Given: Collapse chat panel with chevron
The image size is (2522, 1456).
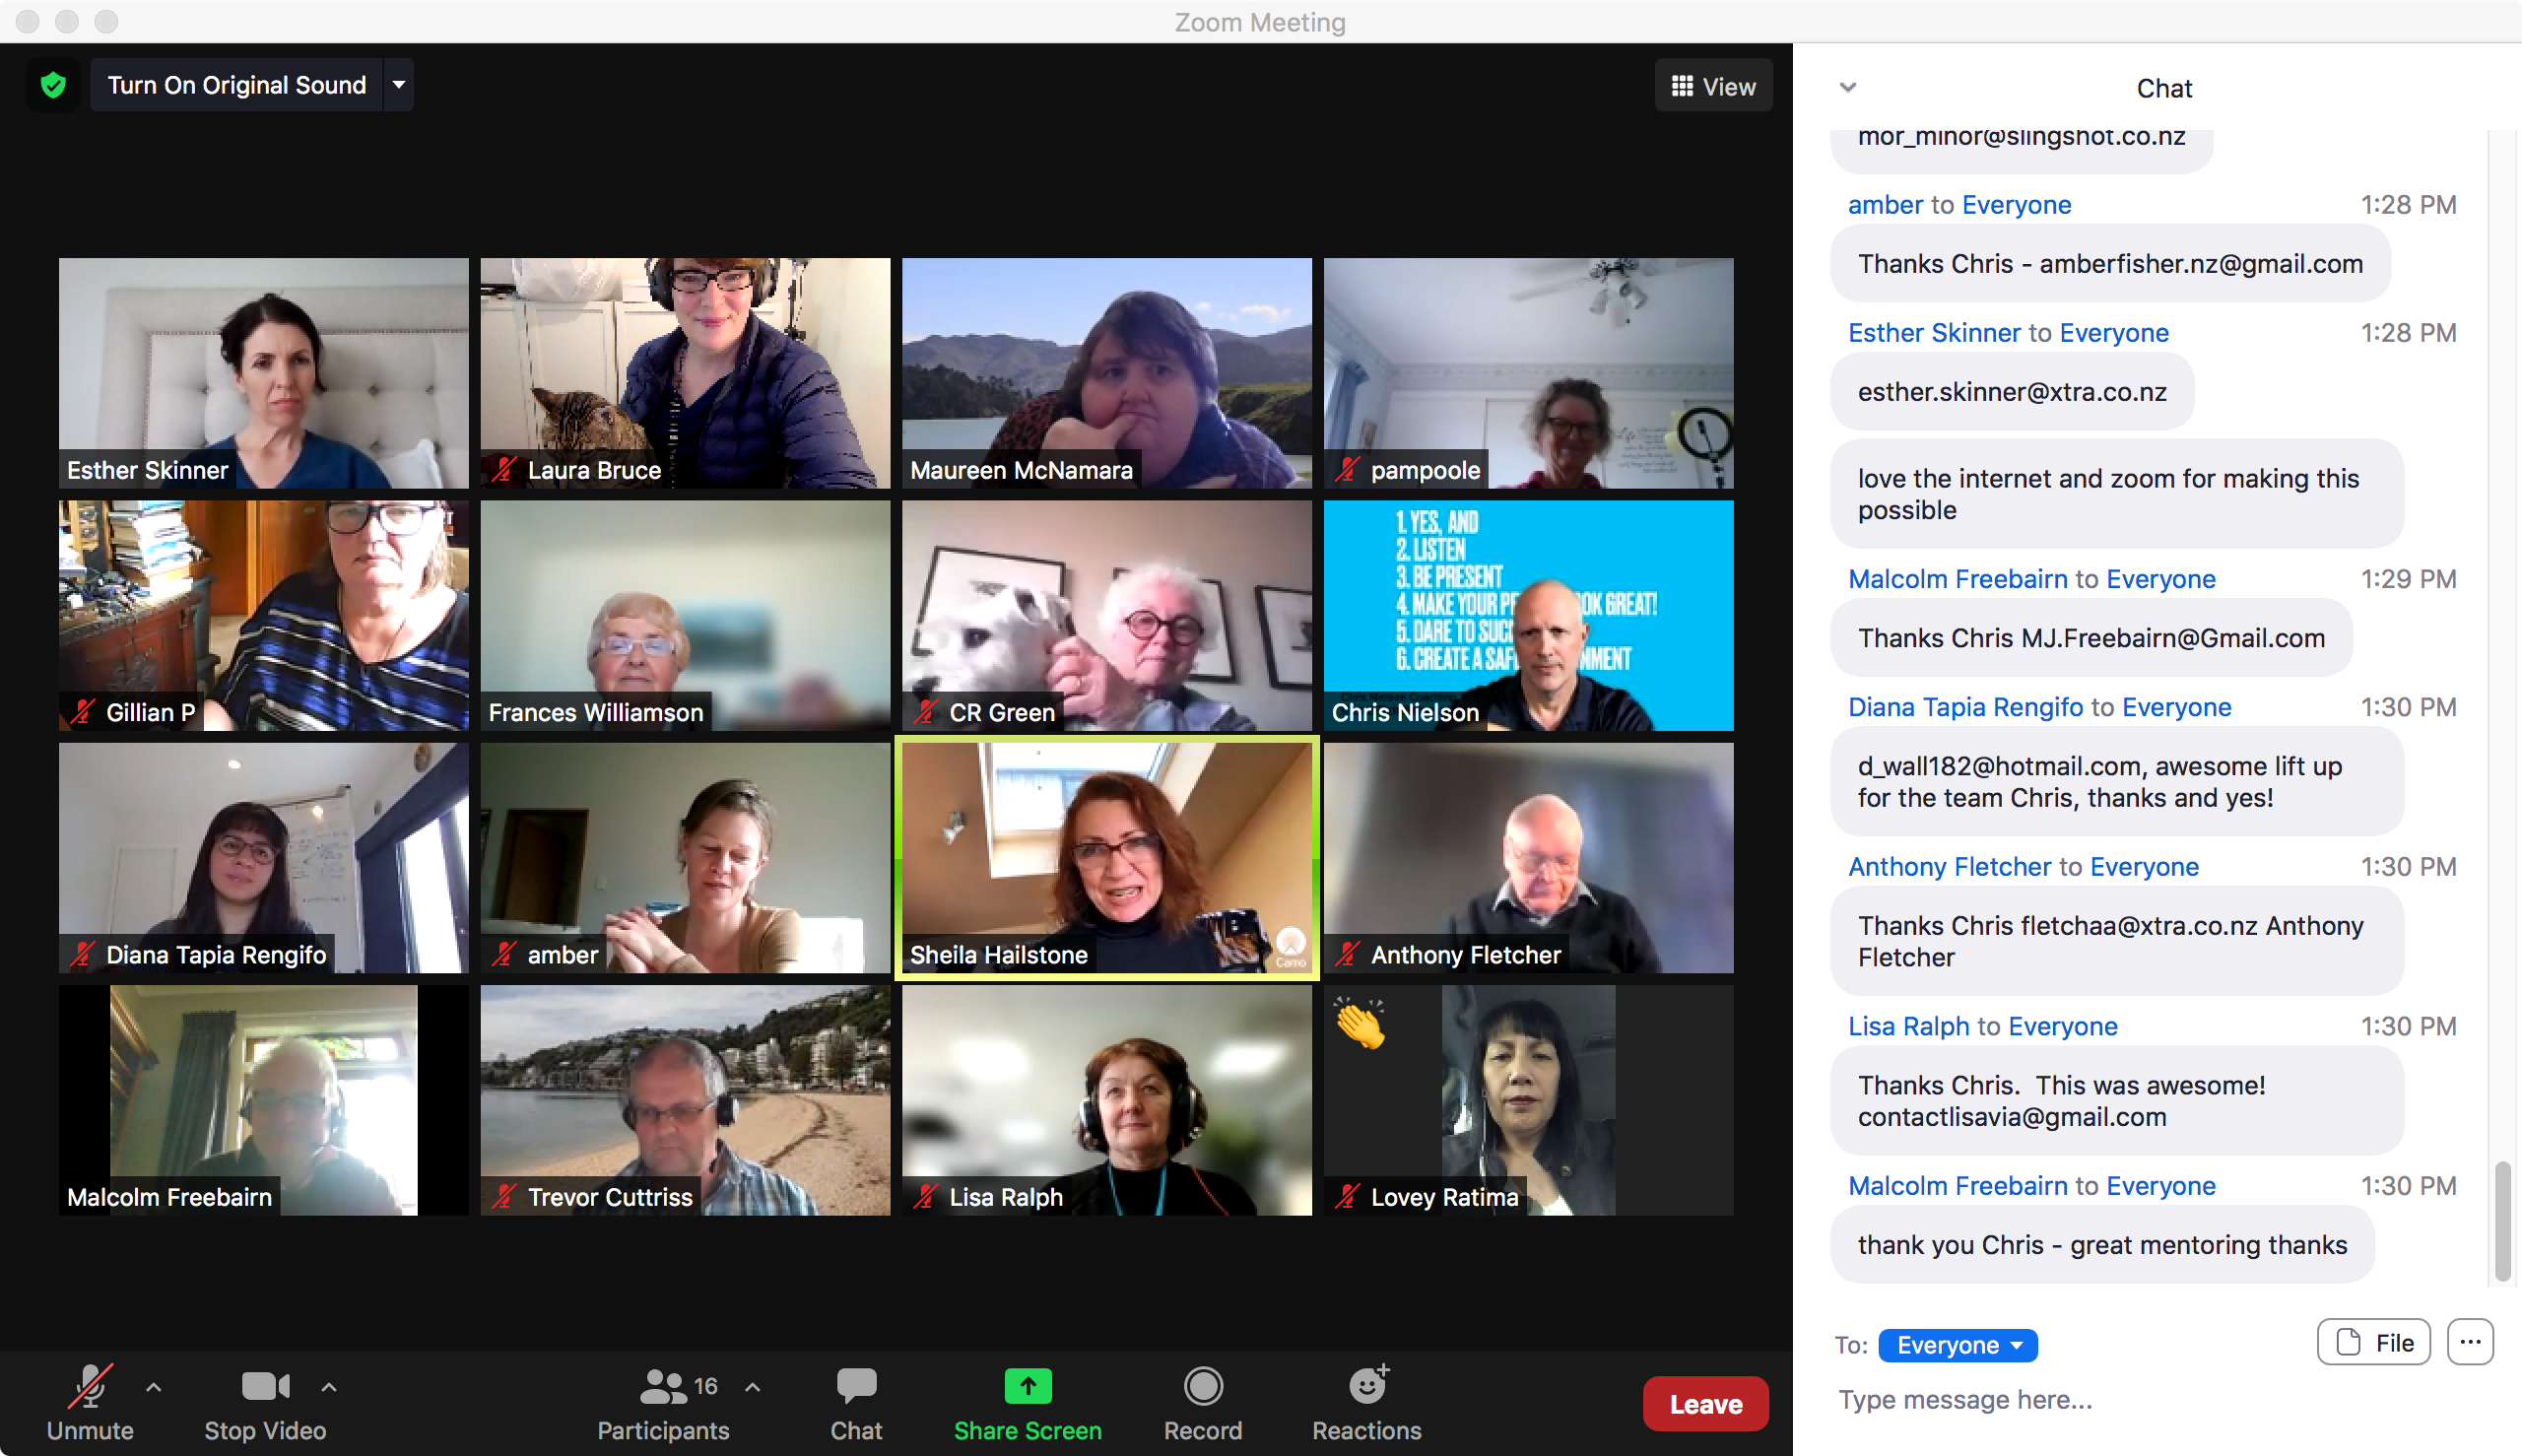Looking at the screenshot, I should (1848, 87).
